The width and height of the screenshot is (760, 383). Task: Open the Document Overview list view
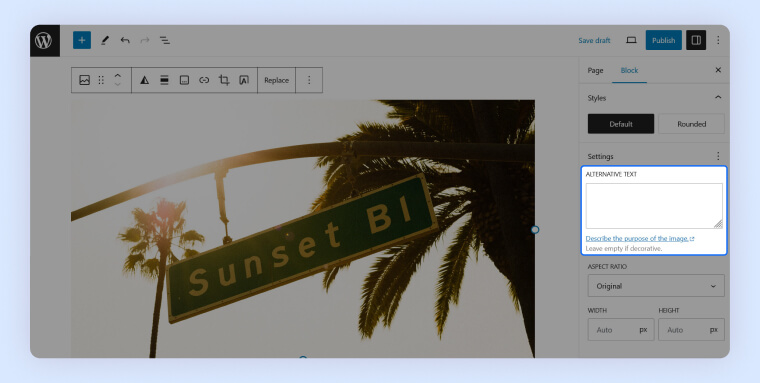(x=165, y=40)
